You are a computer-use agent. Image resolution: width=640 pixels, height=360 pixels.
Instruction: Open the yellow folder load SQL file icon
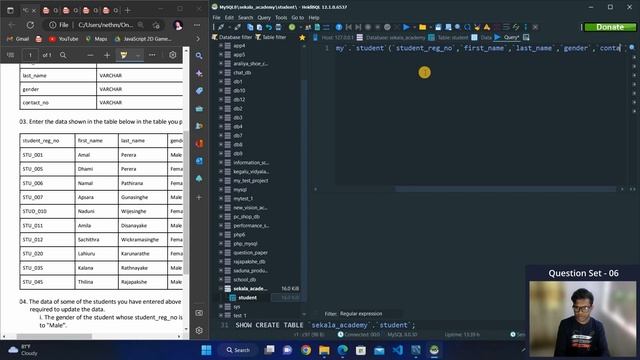[x=422, y=27]
